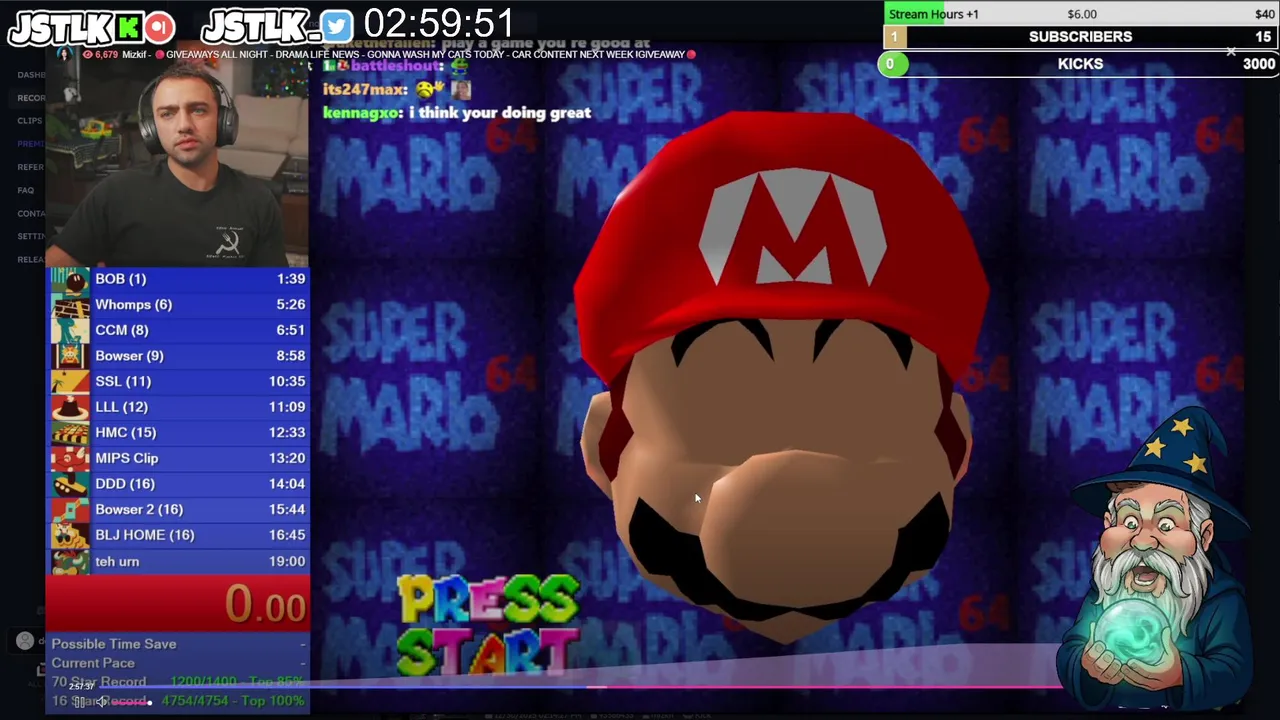1280x720 pixels.
Task: Select the 8:58 Bowser split time
Action: click(290, 356)
